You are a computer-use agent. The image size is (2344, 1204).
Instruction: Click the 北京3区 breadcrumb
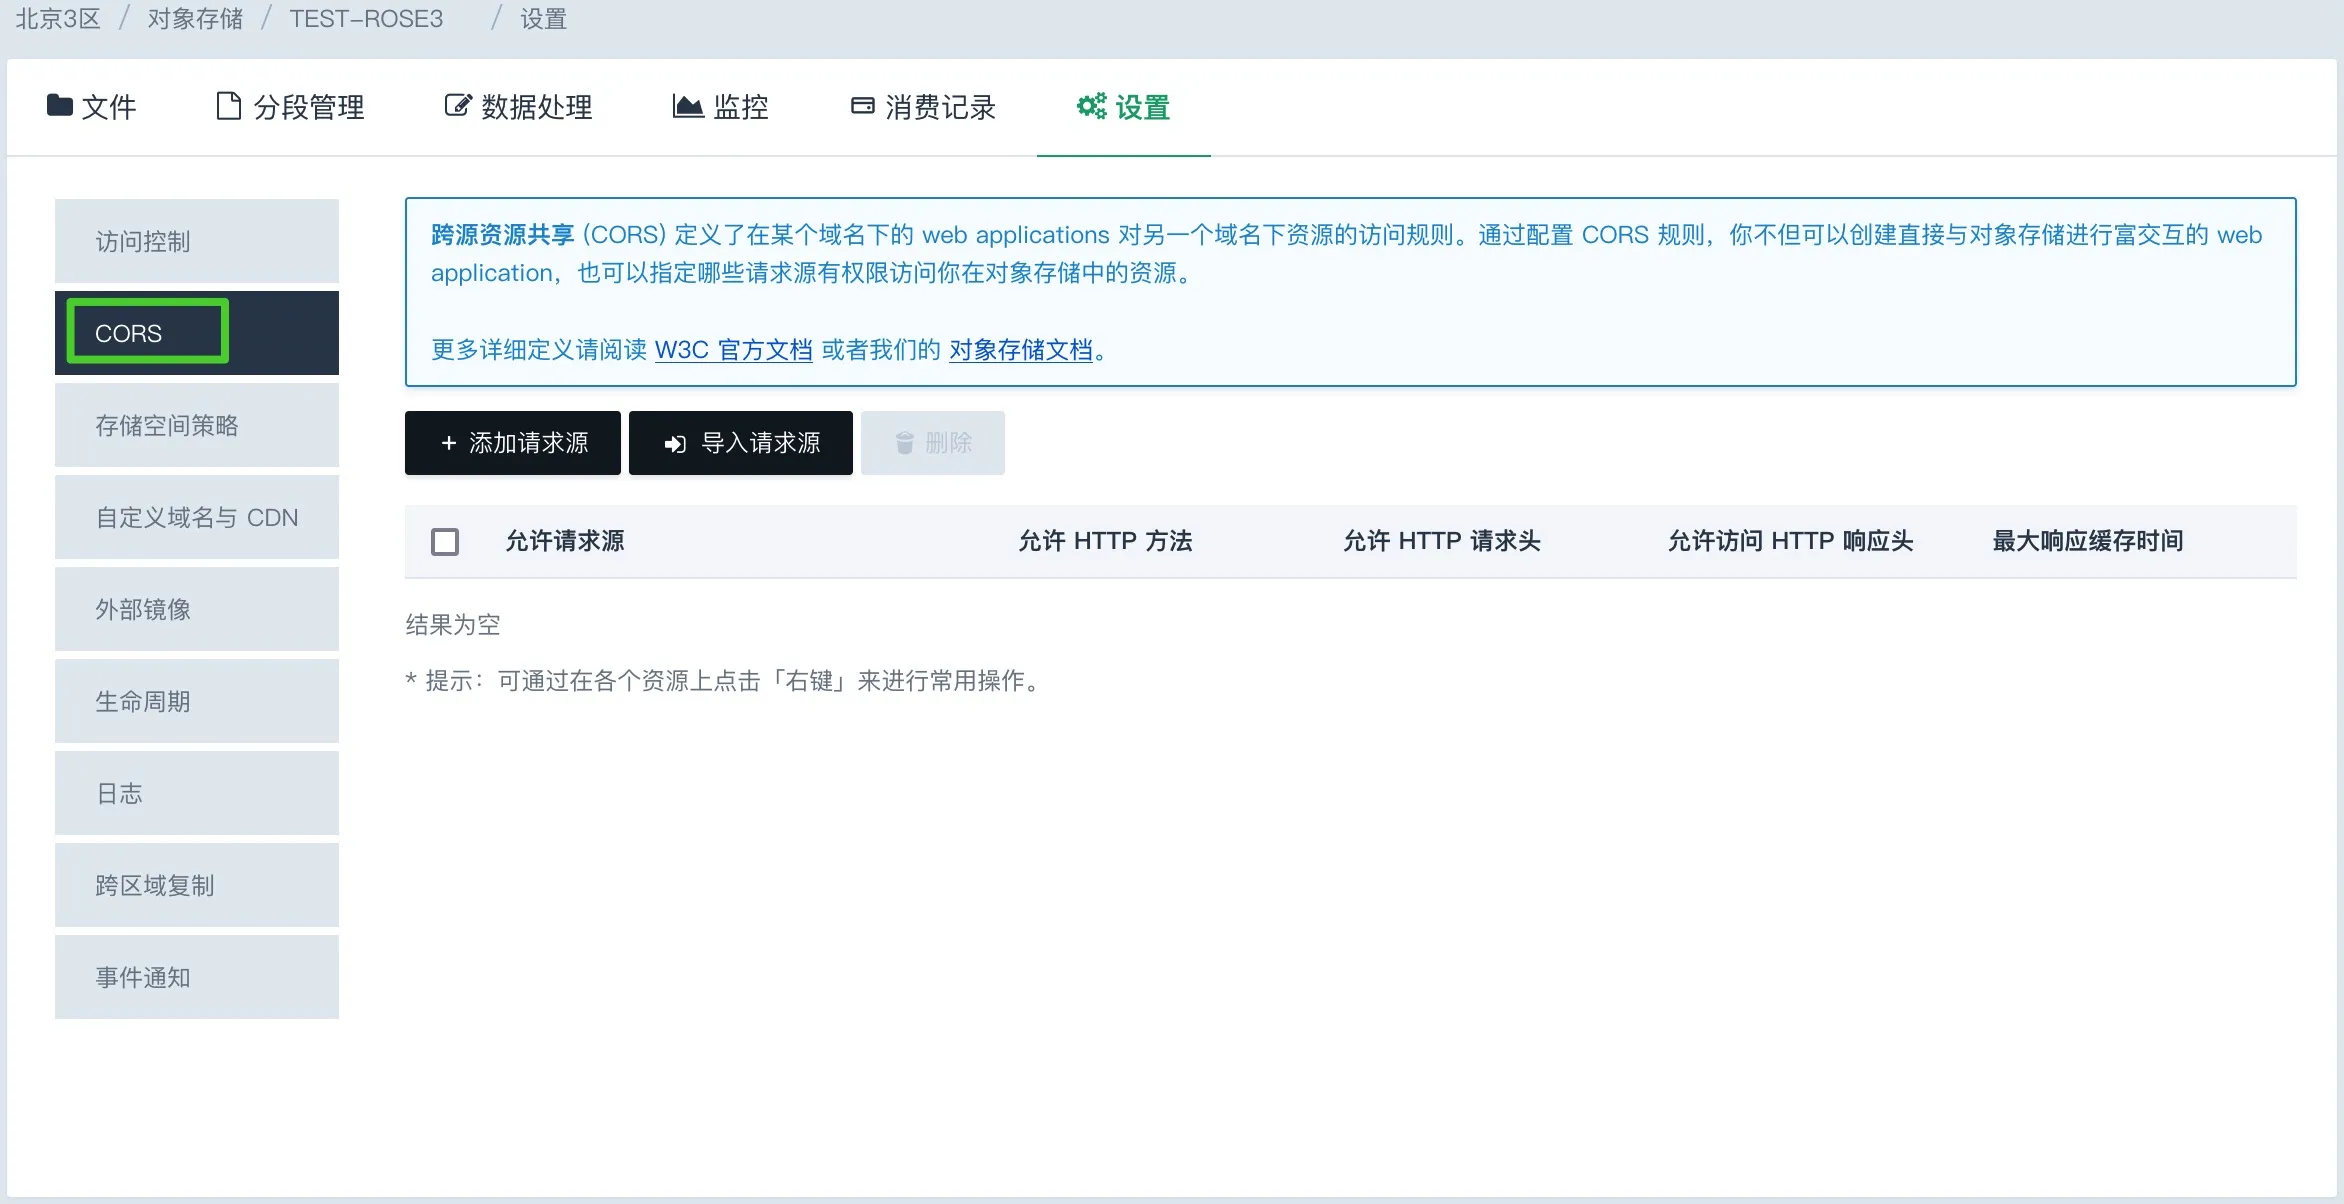[x=58, y=19]
